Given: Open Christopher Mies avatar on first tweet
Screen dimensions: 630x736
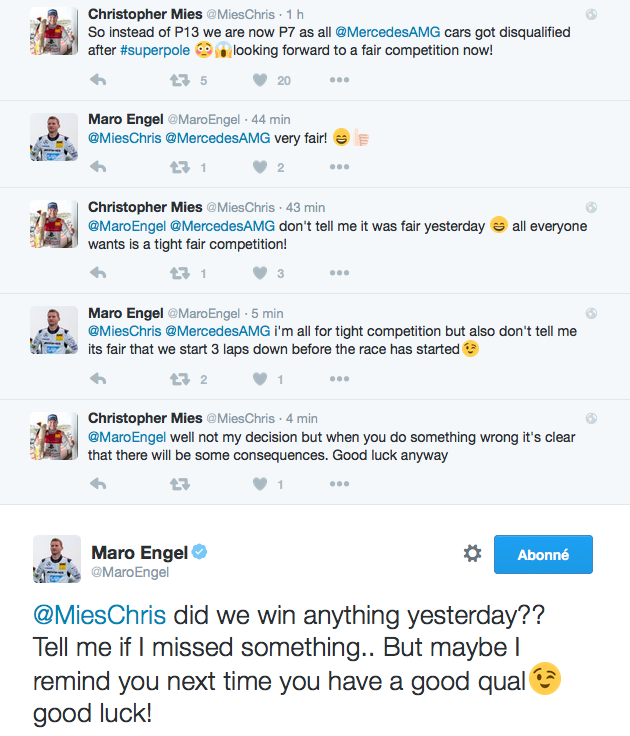Looking at the screenshot, I should click(x=54, y=31).
